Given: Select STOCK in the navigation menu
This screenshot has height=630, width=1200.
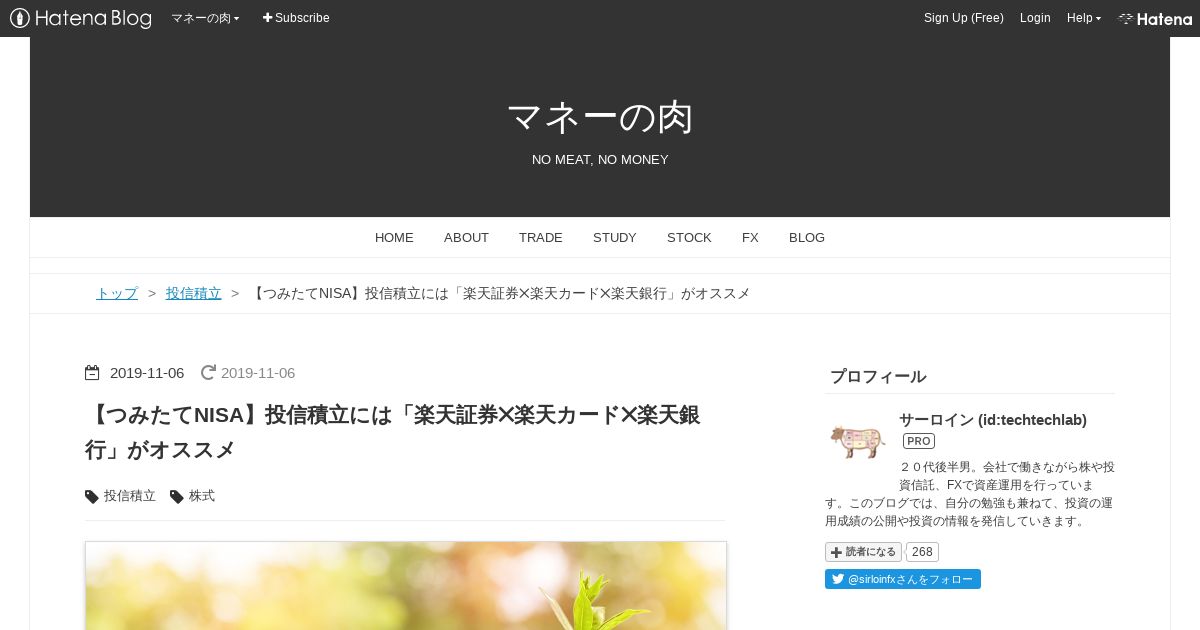Looking at the screenshot, I should point(689,238).
